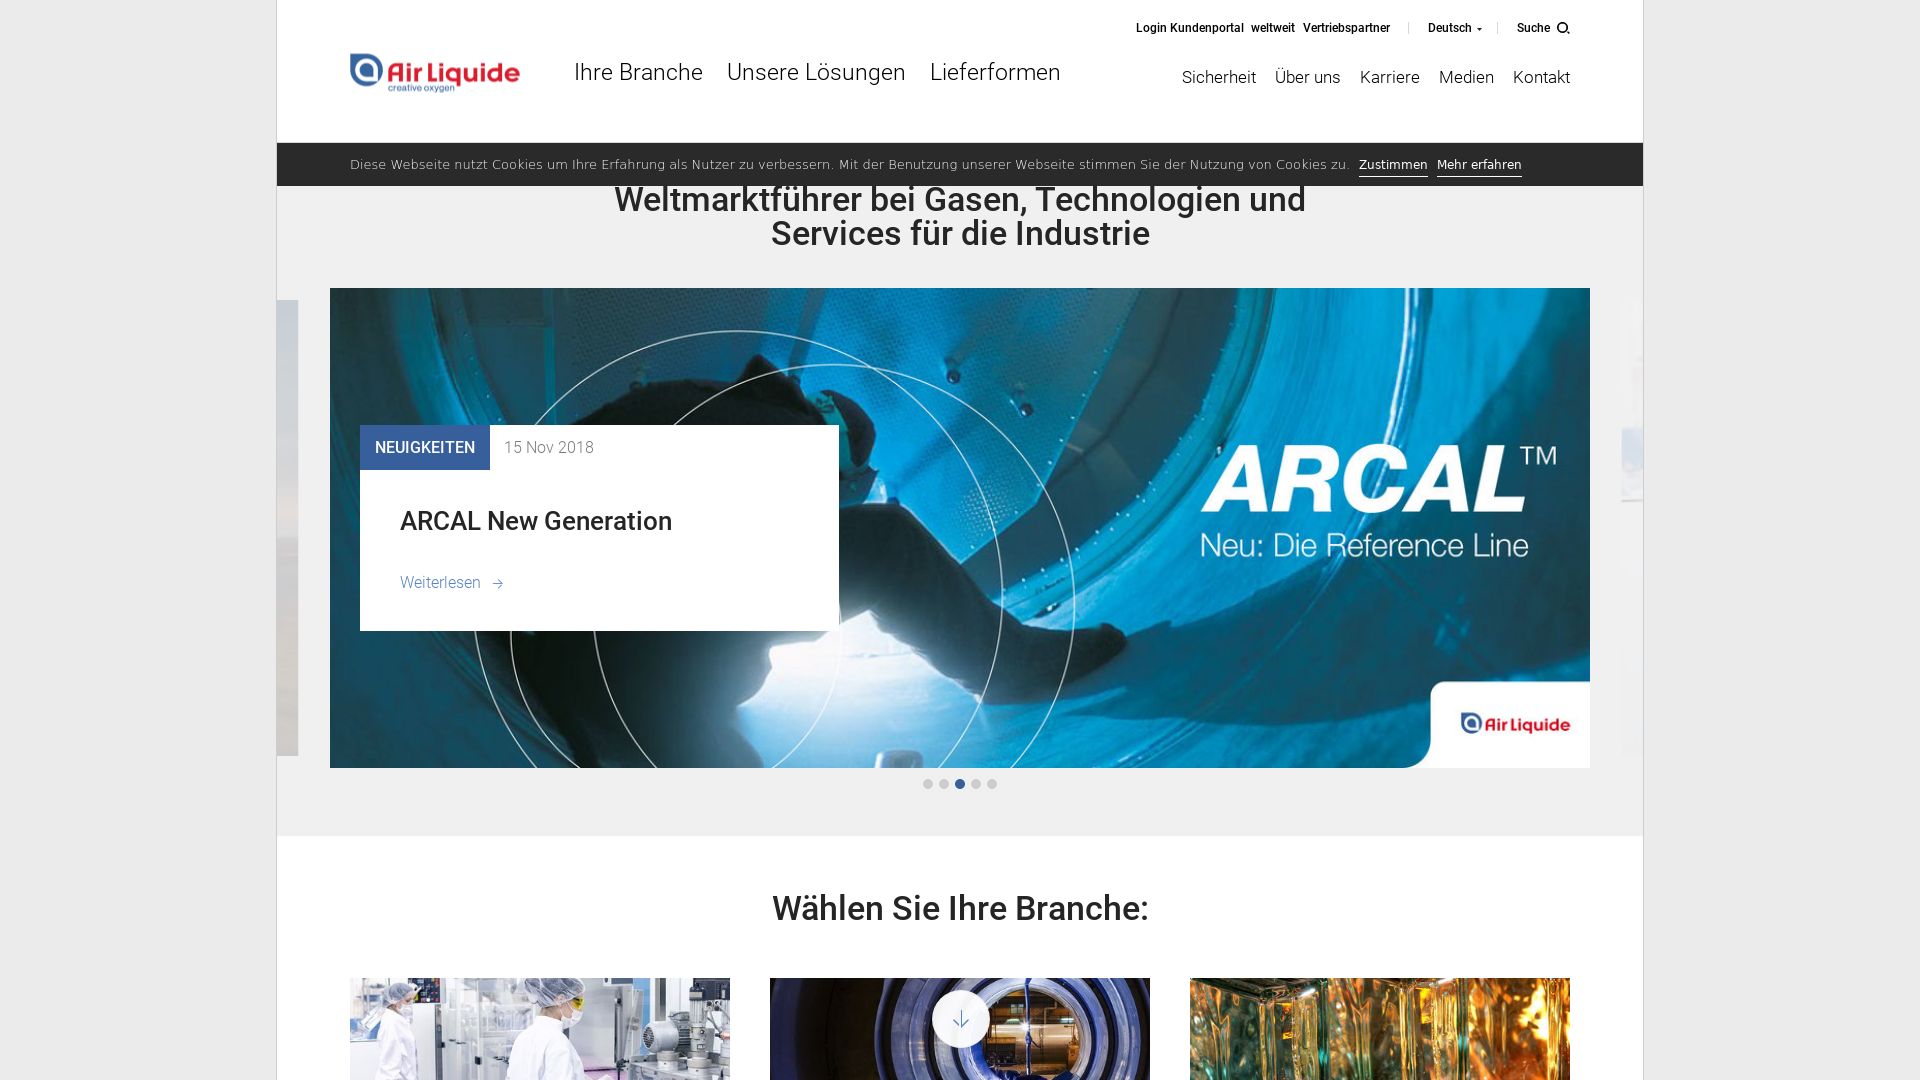
Task: Open the golden glass blocks branch image
Action: point(1380,1029)
